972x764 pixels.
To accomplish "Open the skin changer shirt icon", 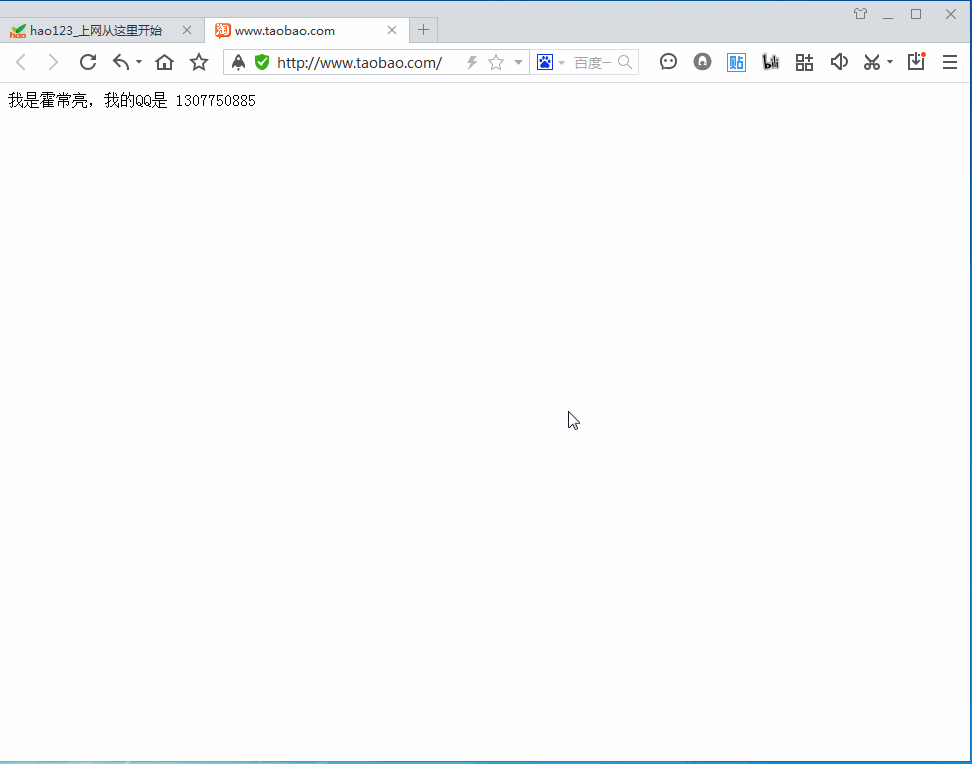I will (860, 14).
